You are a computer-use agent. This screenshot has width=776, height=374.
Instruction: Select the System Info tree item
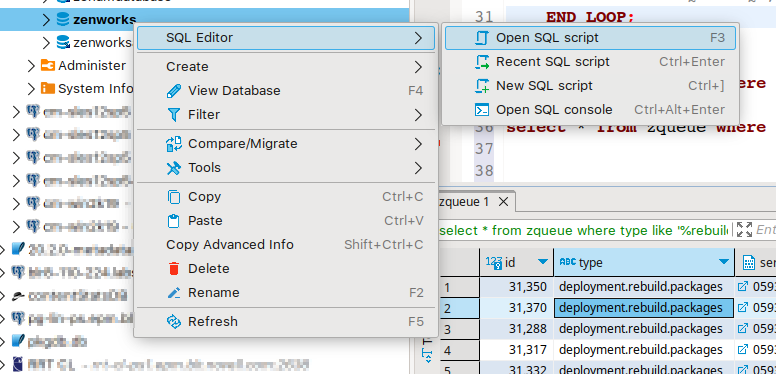click(x=95, y=89)
